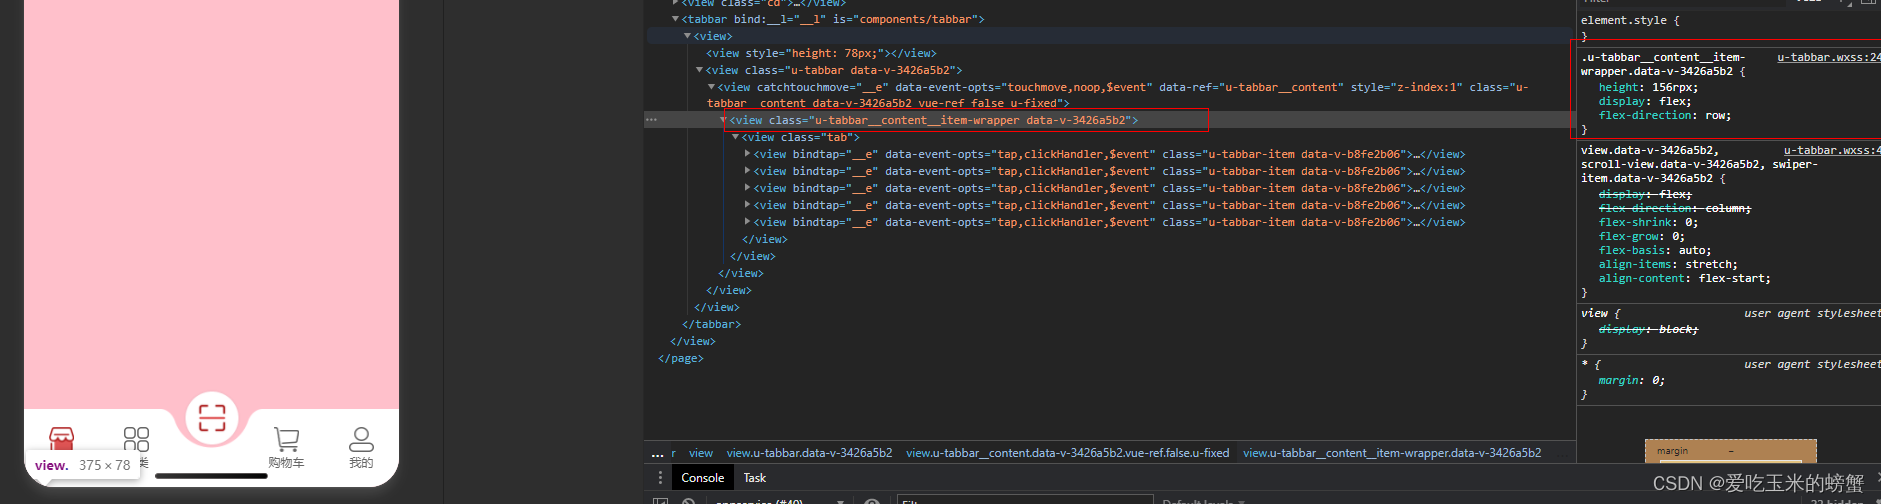Edit the 'flex-direction: row' declaration
The width and height of the screenshot is (1881, 504).
pos(1665,116)
